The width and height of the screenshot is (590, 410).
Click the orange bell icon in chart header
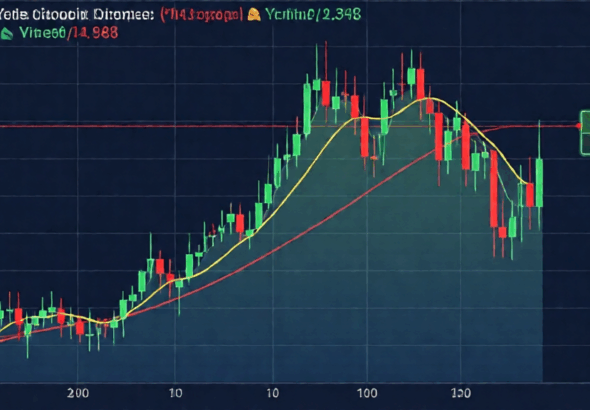coord(254,15)
